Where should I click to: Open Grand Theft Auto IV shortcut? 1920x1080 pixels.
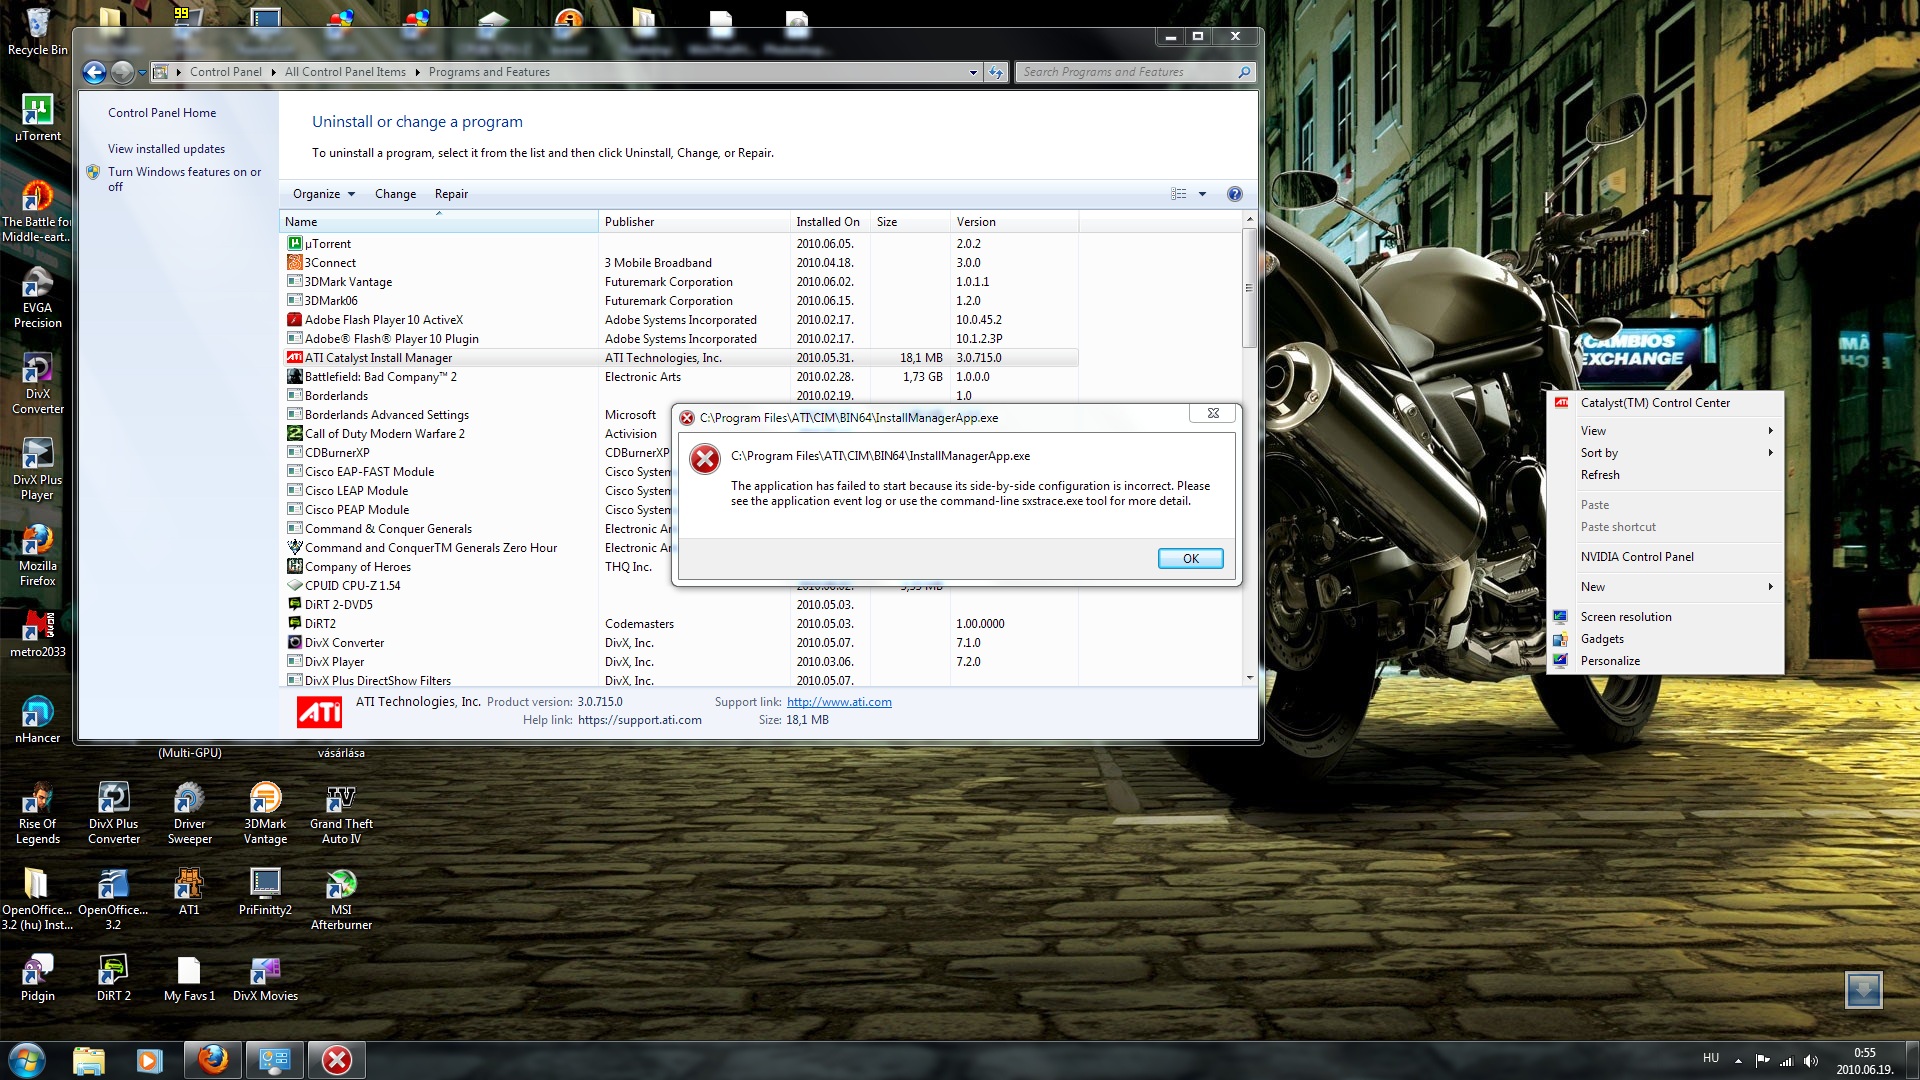341,813
